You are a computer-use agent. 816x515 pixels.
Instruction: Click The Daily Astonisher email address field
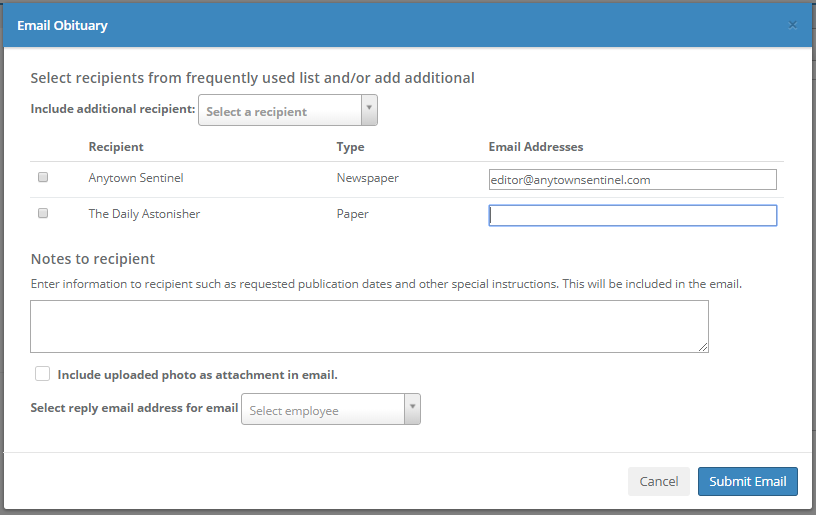pyautogui.click(x=632, y=215)
